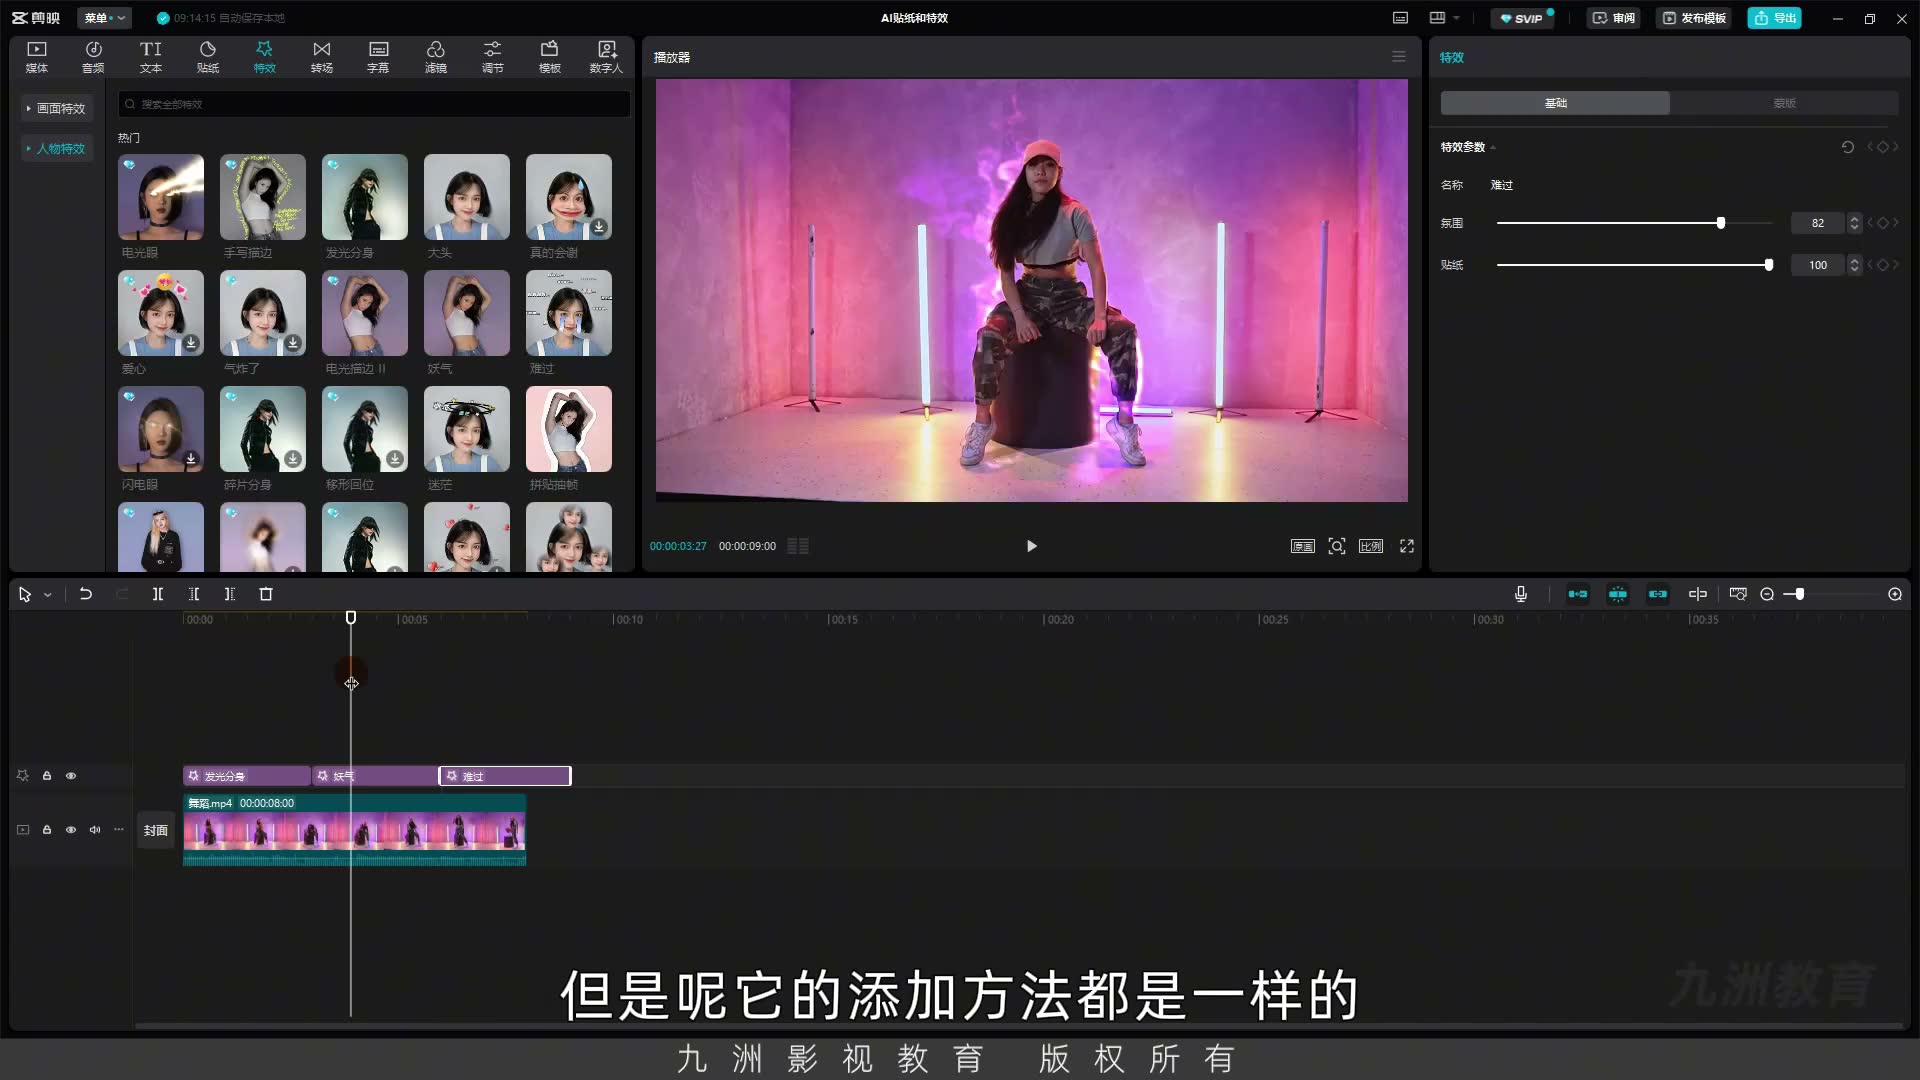Download the 气炸了 effect
The image size is (1920, 1080).
click(293, 343)
